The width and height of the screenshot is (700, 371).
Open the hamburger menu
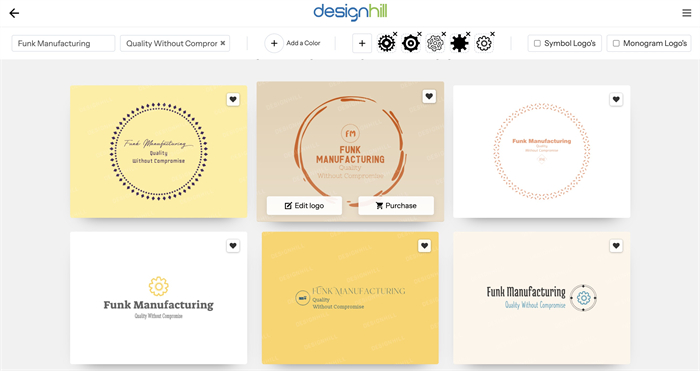(x=687, y=13)
